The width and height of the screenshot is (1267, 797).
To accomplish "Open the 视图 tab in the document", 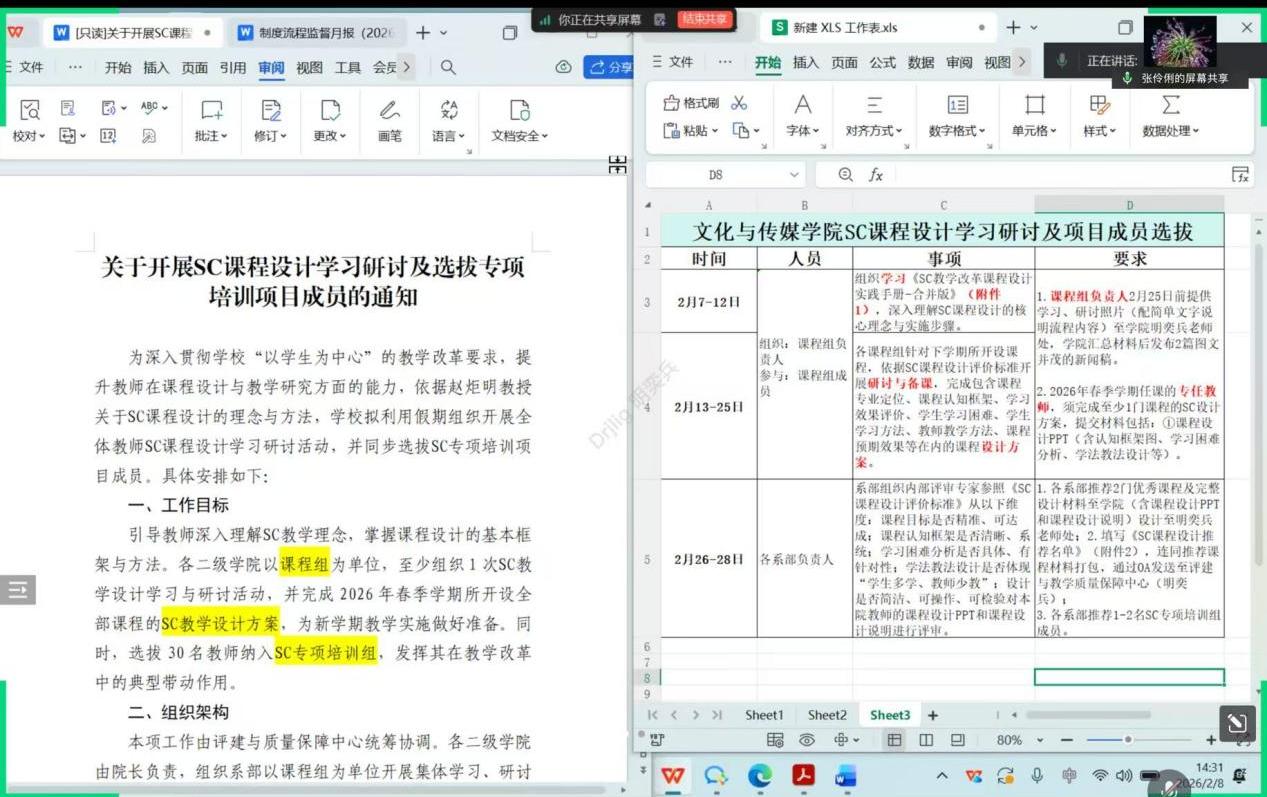I will coord(309,67).
